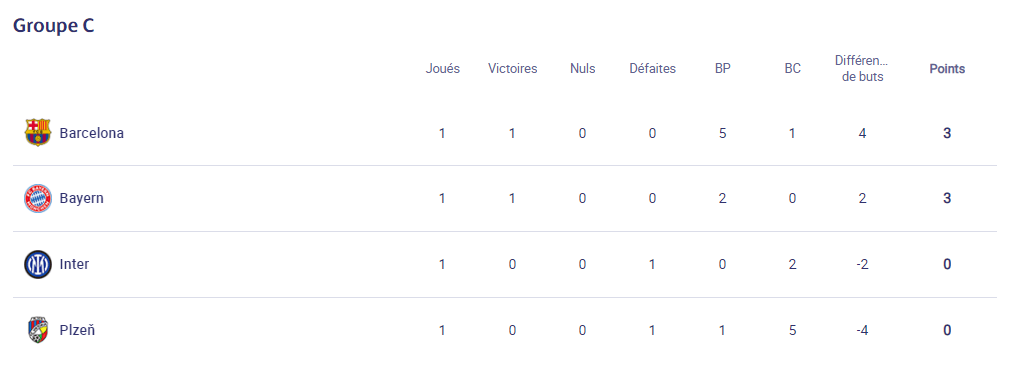Image resolution: width=1010 pixels, height=373 pixels.
Task: Select the Défaites column header
Action: (653, 68)
